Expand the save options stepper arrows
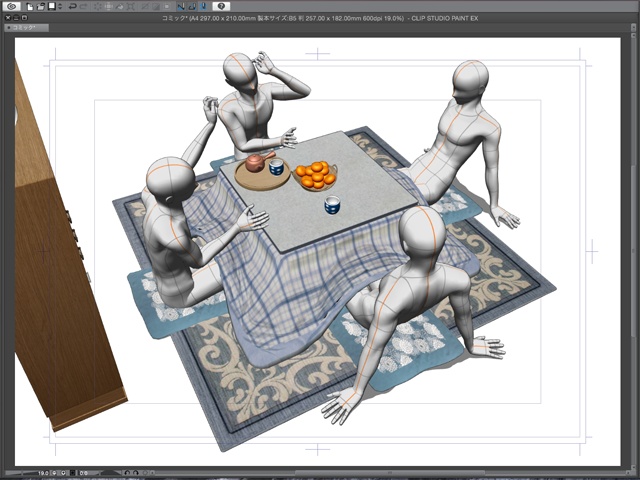 pos(60,7)
